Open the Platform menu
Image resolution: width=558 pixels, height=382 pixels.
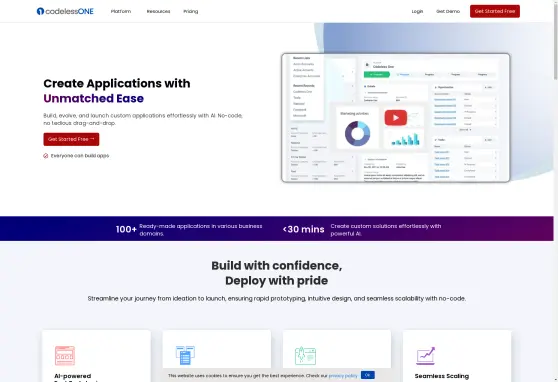(x=121, y=11)
